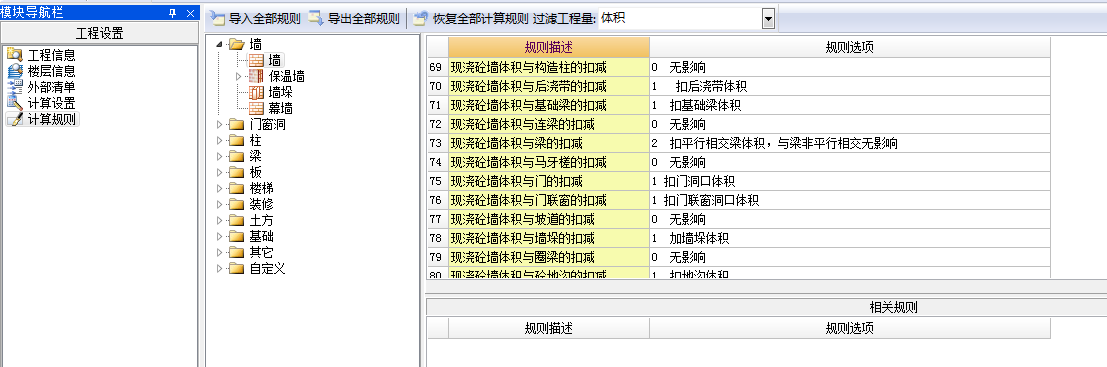
Task: Expand the 门窗洞 tree node
Action: pos(220,125)
